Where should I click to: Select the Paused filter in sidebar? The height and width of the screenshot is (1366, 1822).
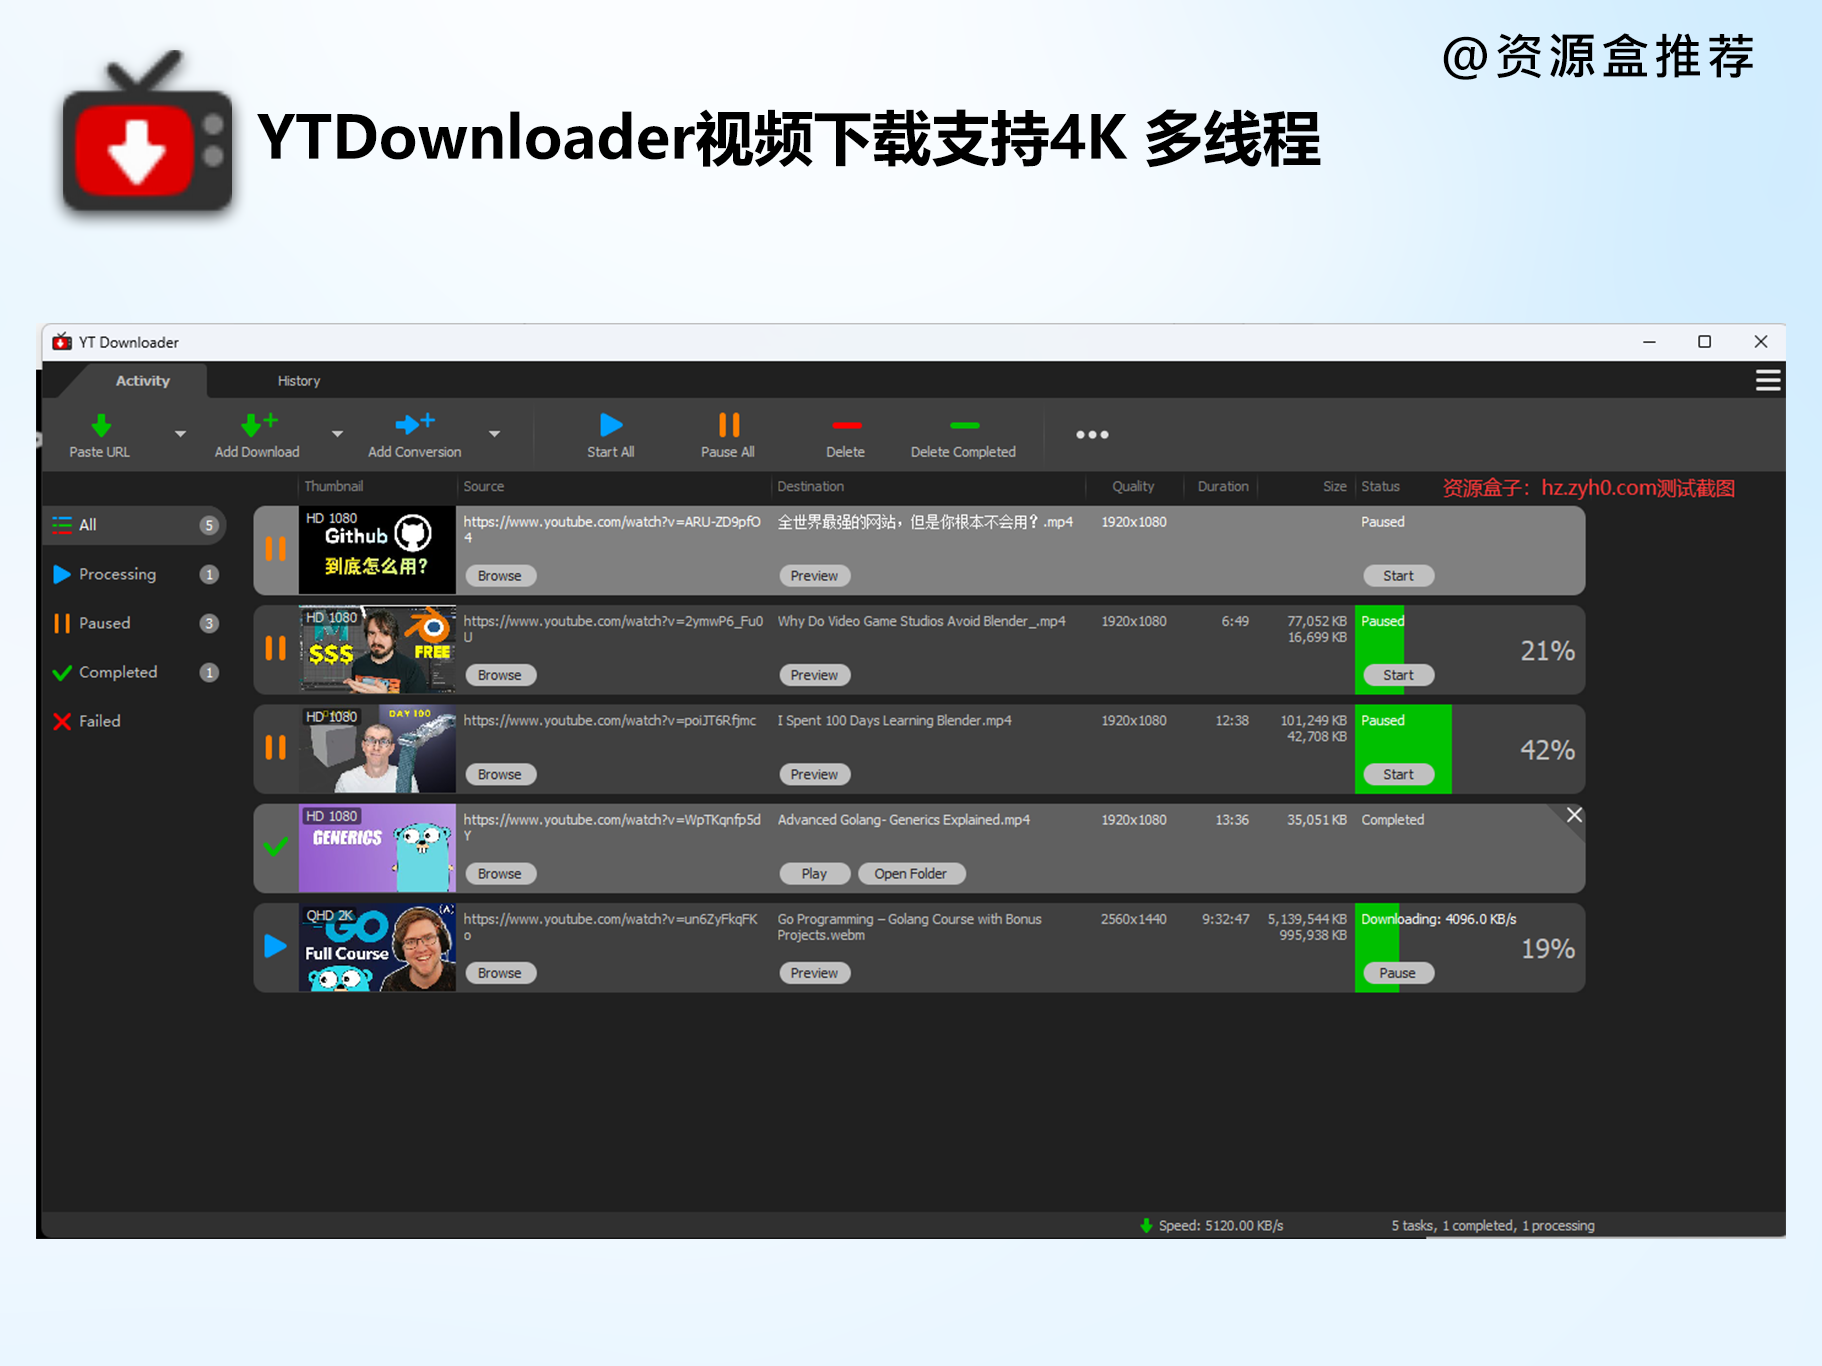click(135, 623)
